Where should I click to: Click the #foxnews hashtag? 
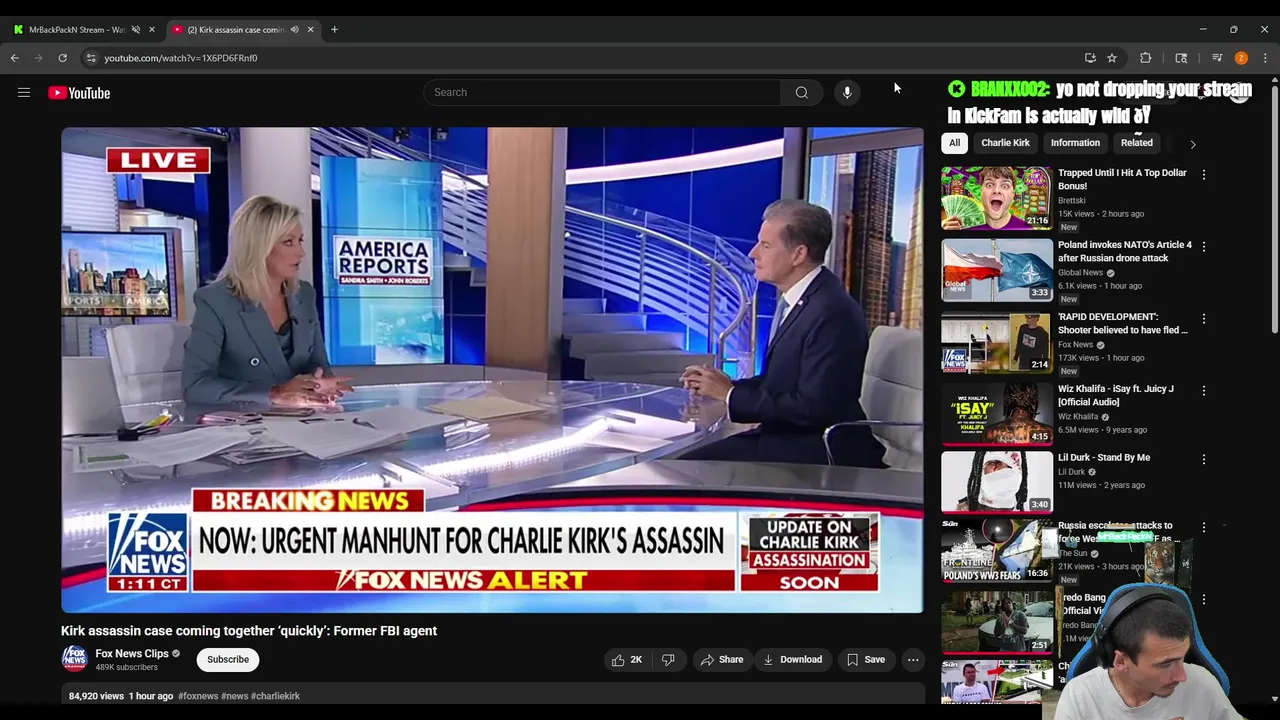tap(198, 696)
